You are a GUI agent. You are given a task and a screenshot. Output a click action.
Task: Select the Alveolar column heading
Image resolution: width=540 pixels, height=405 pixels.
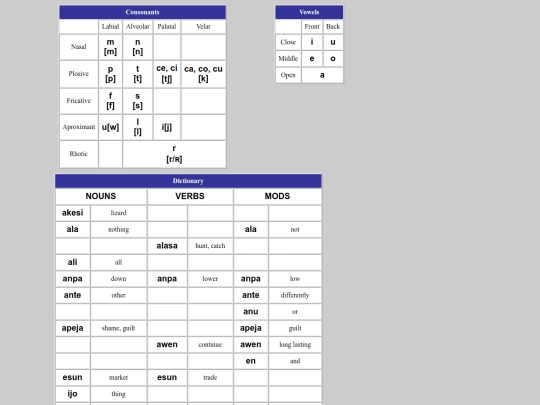coord(137,27)
